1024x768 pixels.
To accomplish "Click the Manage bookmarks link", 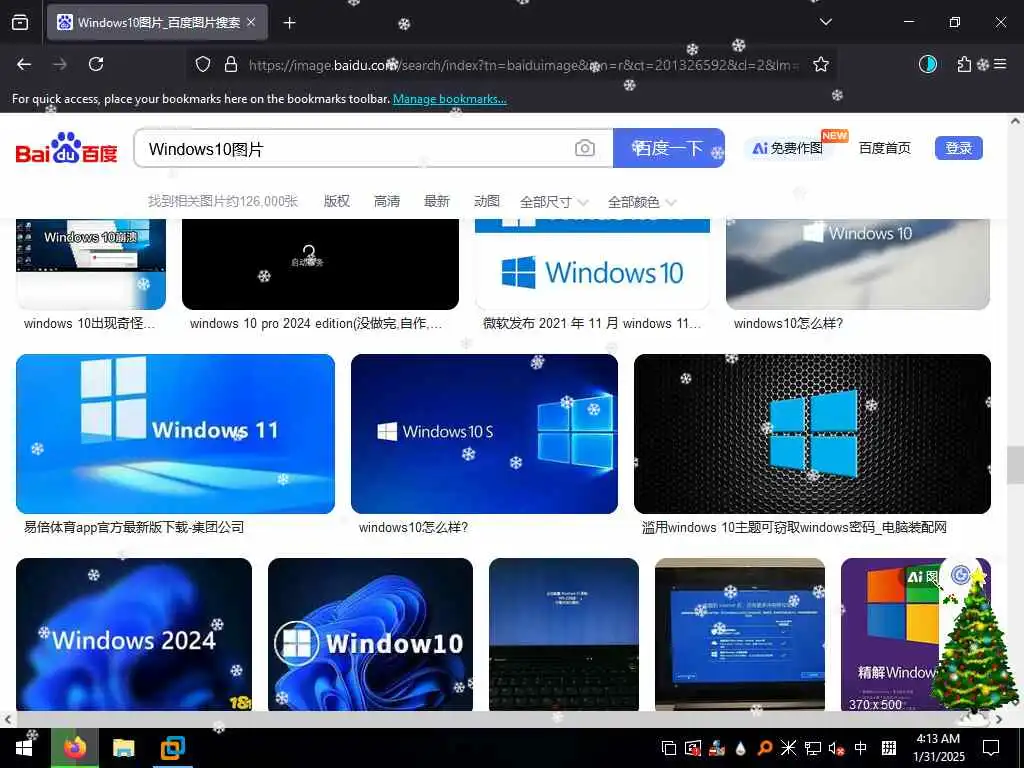I will [x=449, y=99].
